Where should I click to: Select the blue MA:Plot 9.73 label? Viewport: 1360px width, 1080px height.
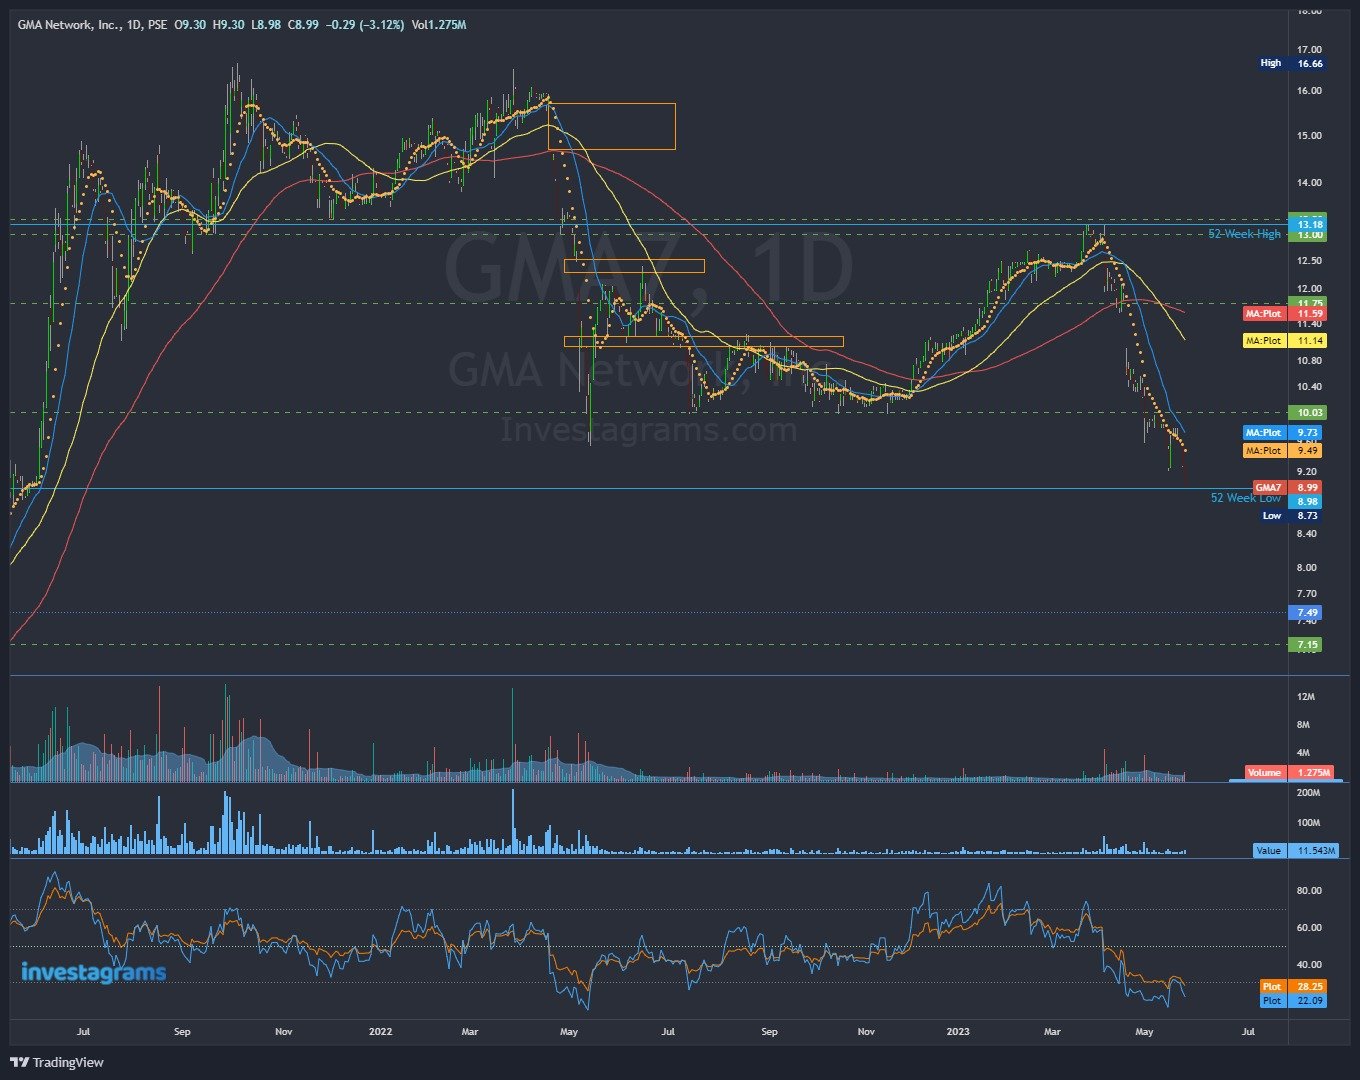(1284, 433)
